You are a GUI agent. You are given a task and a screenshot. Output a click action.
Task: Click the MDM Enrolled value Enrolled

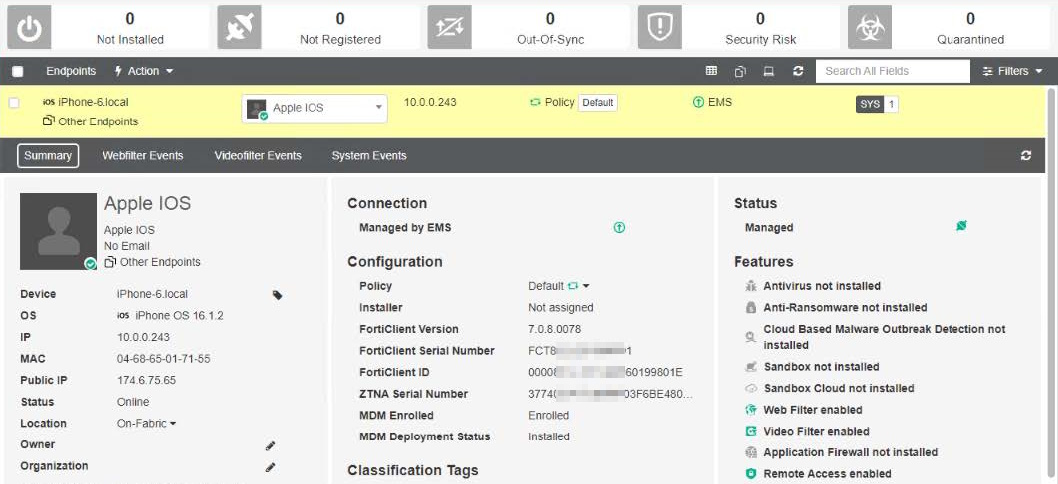point(549,415)
